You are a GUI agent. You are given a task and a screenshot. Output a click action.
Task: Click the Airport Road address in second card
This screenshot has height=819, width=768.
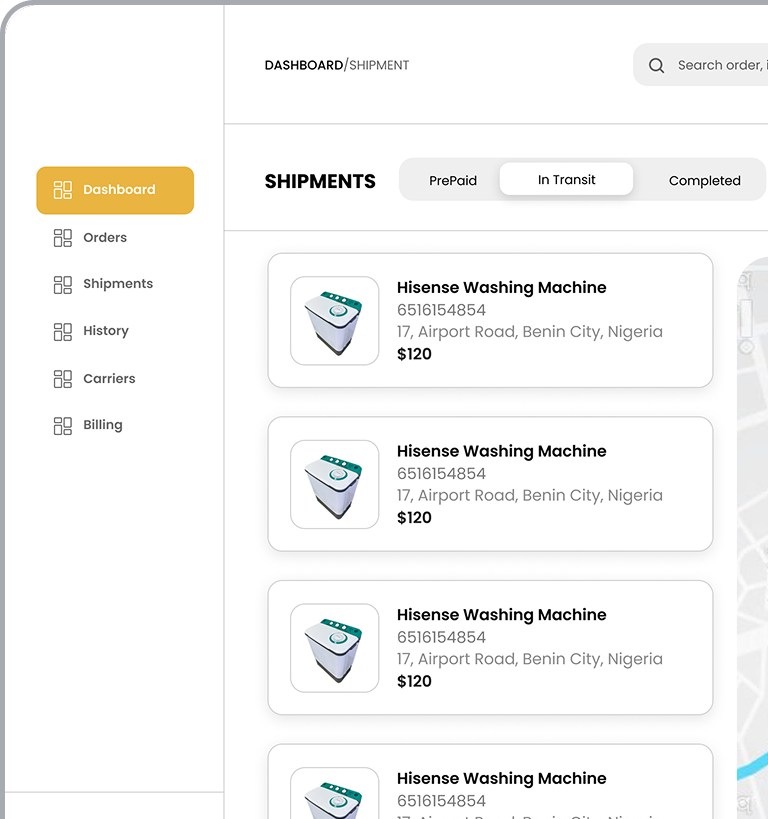coord(530,495)
